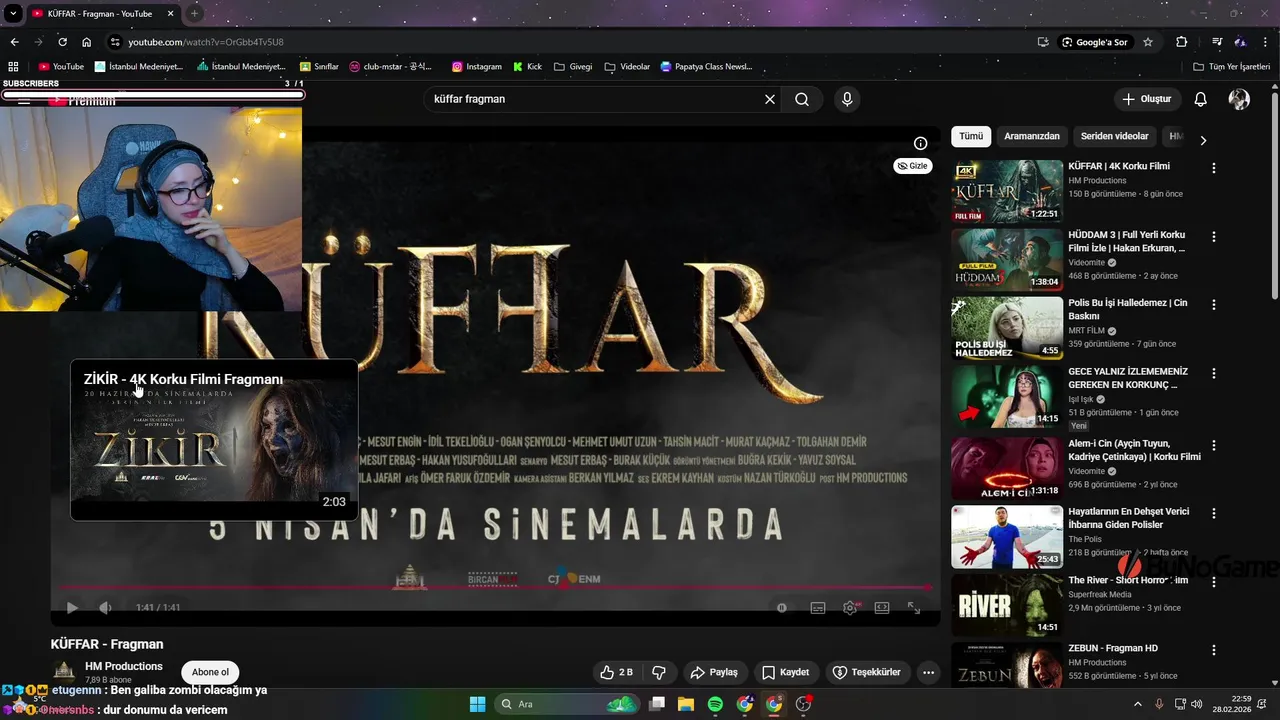Open more actions menu below the video
Screen dimensions: 1280x720
coord(928,672)
